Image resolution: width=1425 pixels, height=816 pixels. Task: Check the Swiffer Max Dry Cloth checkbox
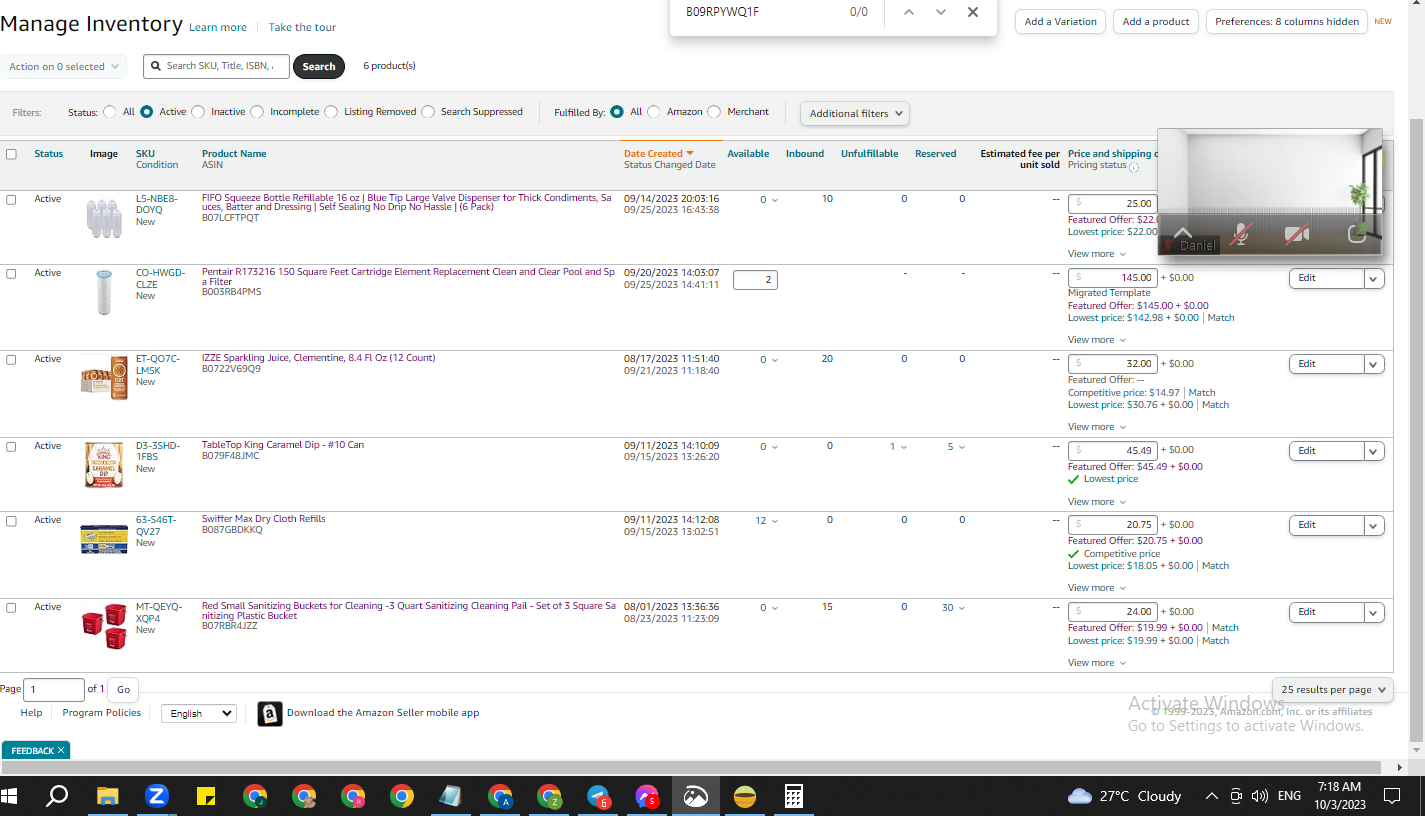pos(11,521)
